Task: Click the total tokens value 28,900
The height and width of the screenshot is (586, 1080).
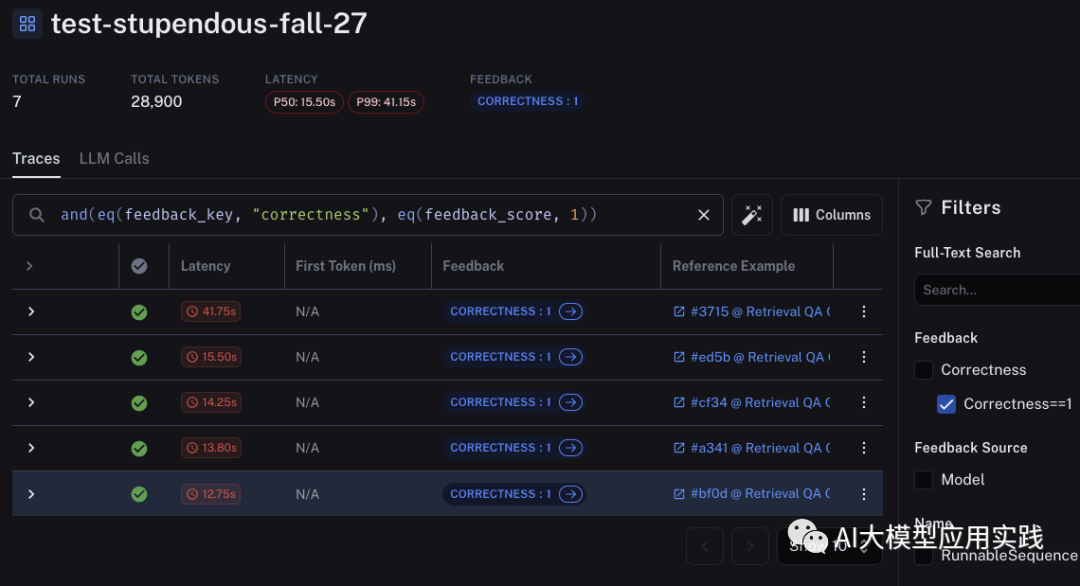Action: pyautogui.click(x=156, y=102)
